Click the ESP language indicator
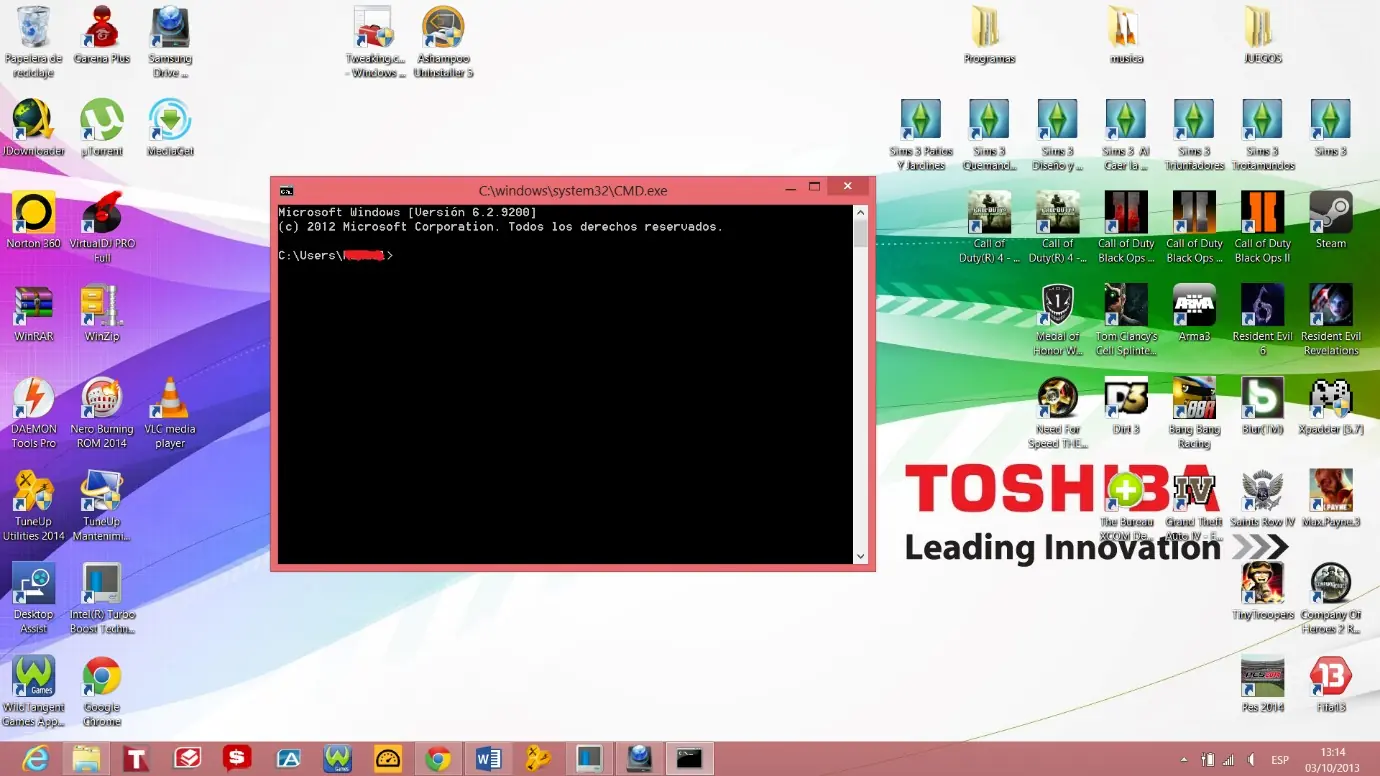The height and width of the screenshot is (776, 1380). point(1280,760)
